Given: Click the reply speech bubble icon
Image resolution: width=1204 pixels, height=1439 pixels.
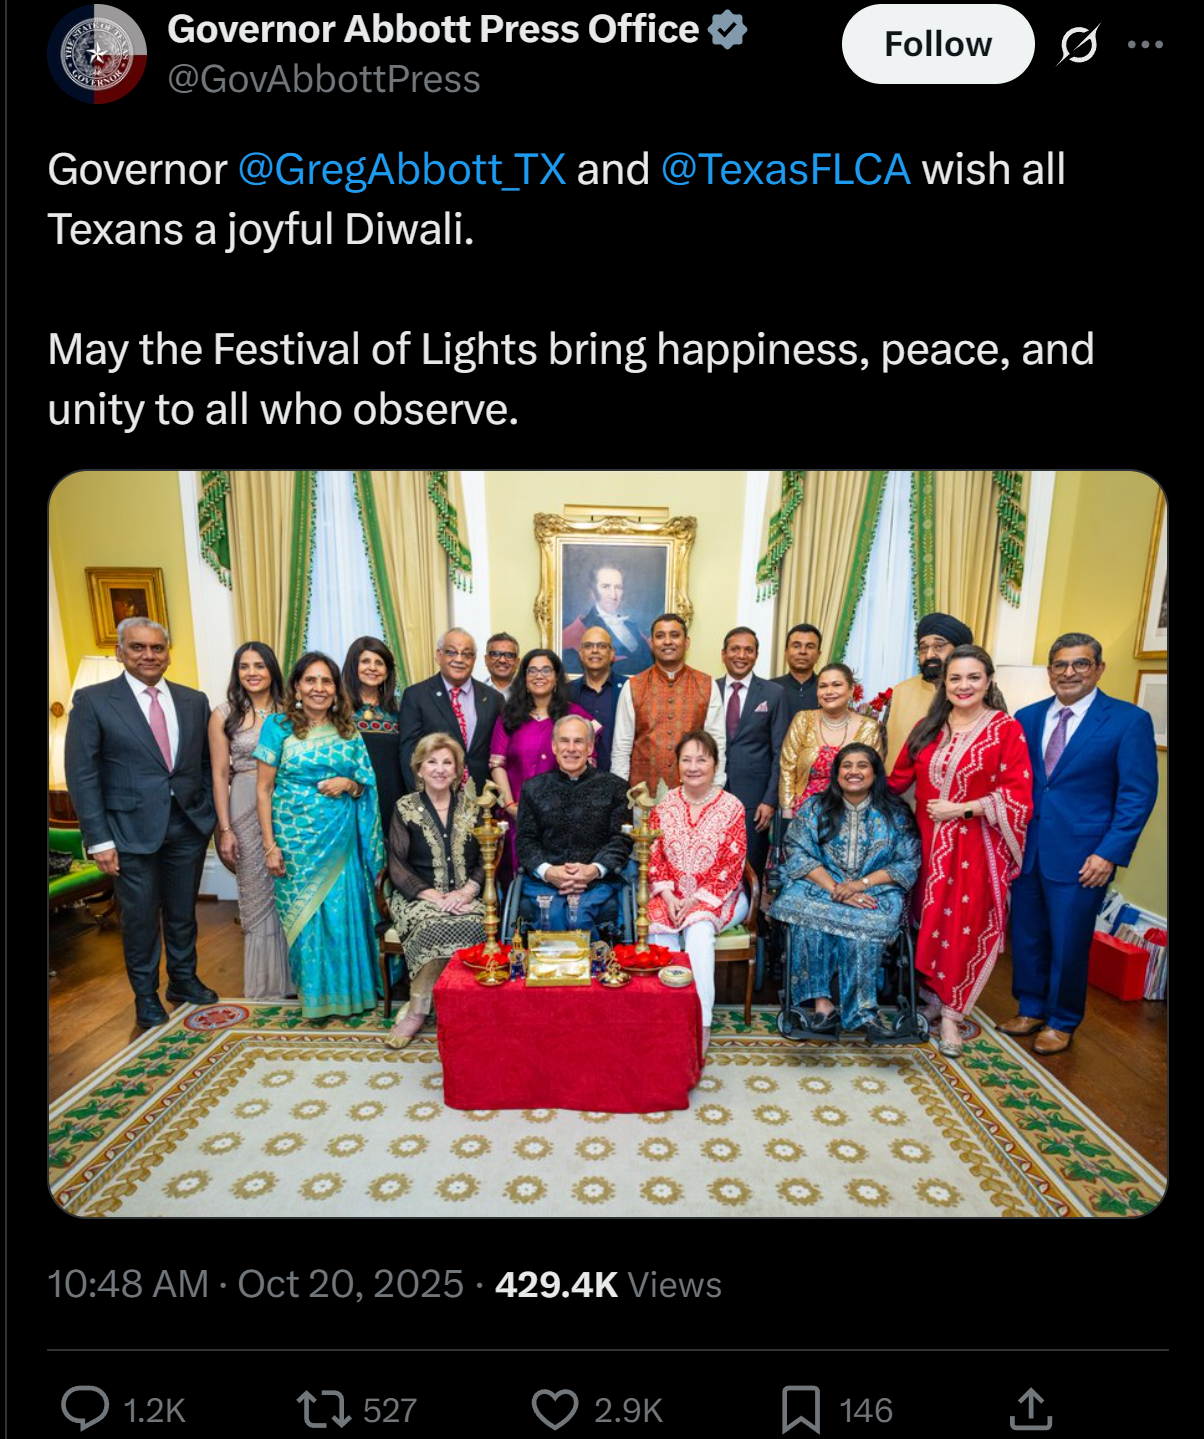Looking at the screenshot, I should click(x=85, y=1409).
